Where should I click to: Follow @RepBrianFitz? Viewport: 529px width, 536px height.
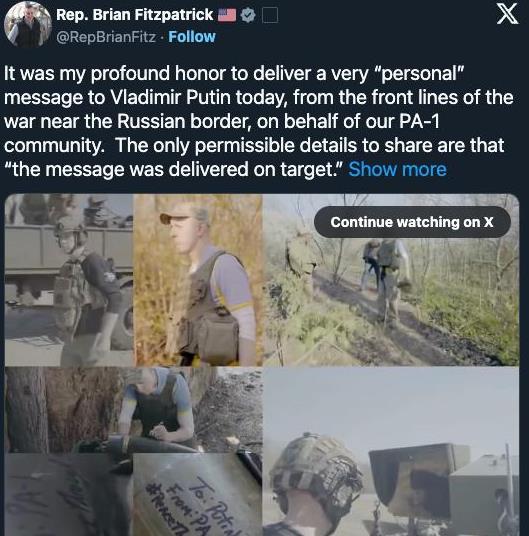tap(192, 37)
